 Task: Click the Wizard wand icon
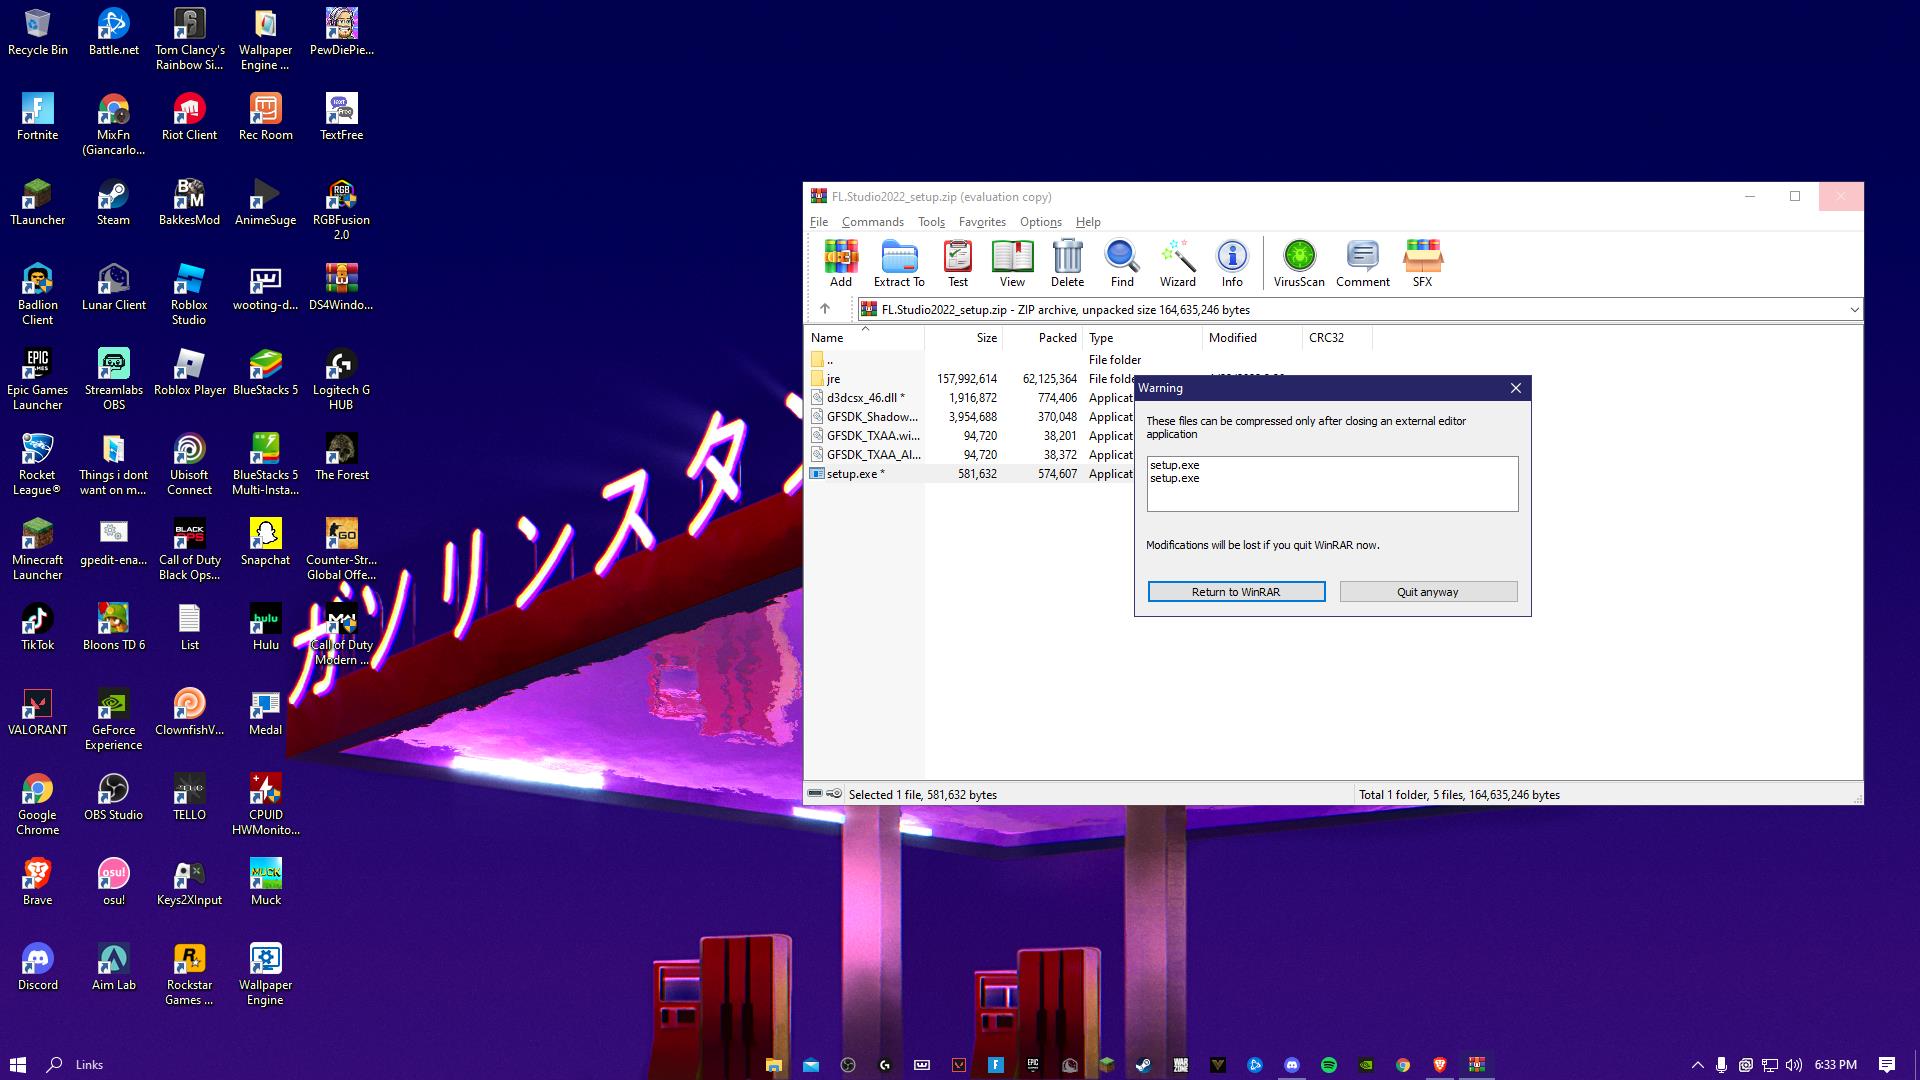coord(1177,264)
